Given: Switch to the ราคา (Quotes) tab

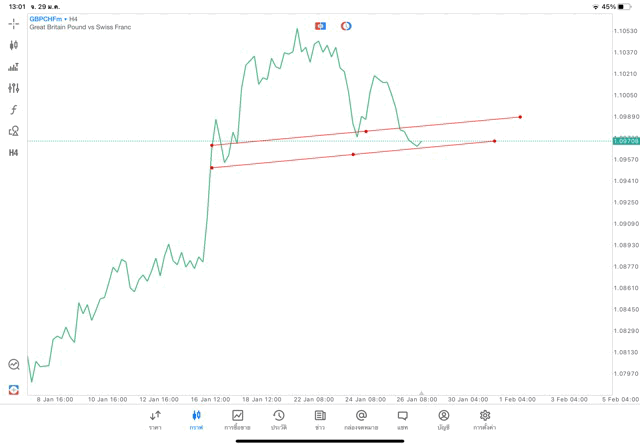Looking at the screenshot, I should click(x=155, y=420).
